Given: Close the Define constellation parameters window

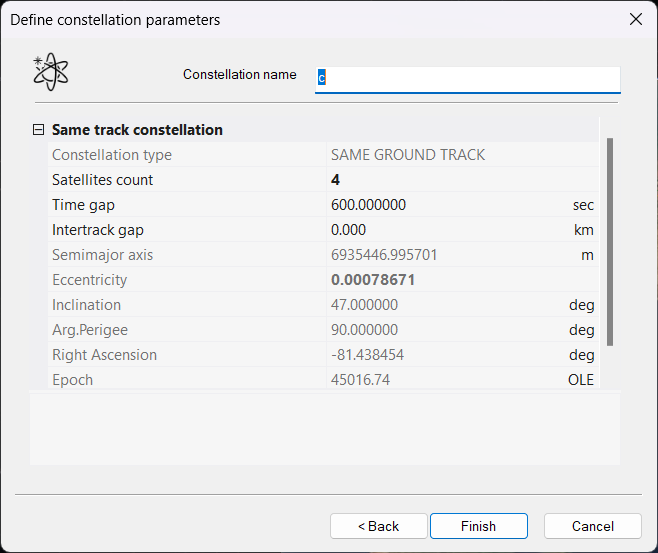Looking at the screenshot, I should coord(635,20).
